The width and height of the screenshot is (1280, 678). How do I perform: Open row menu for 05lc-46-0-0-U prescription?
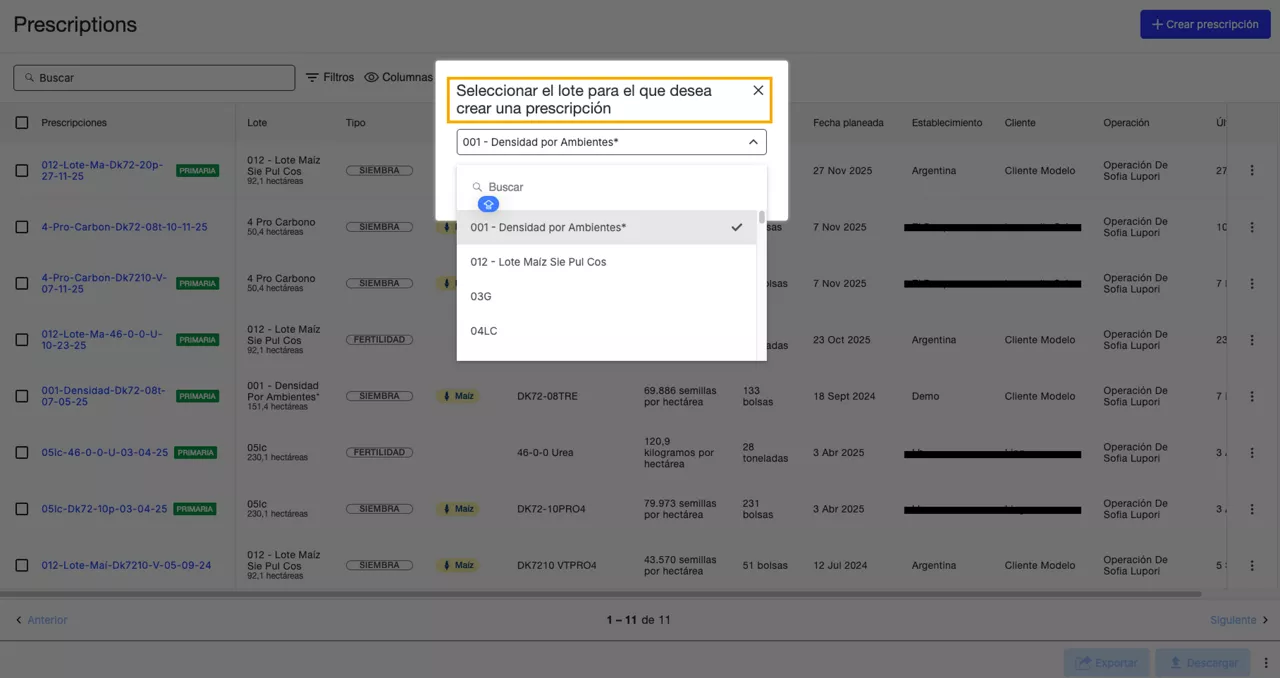1252,453
